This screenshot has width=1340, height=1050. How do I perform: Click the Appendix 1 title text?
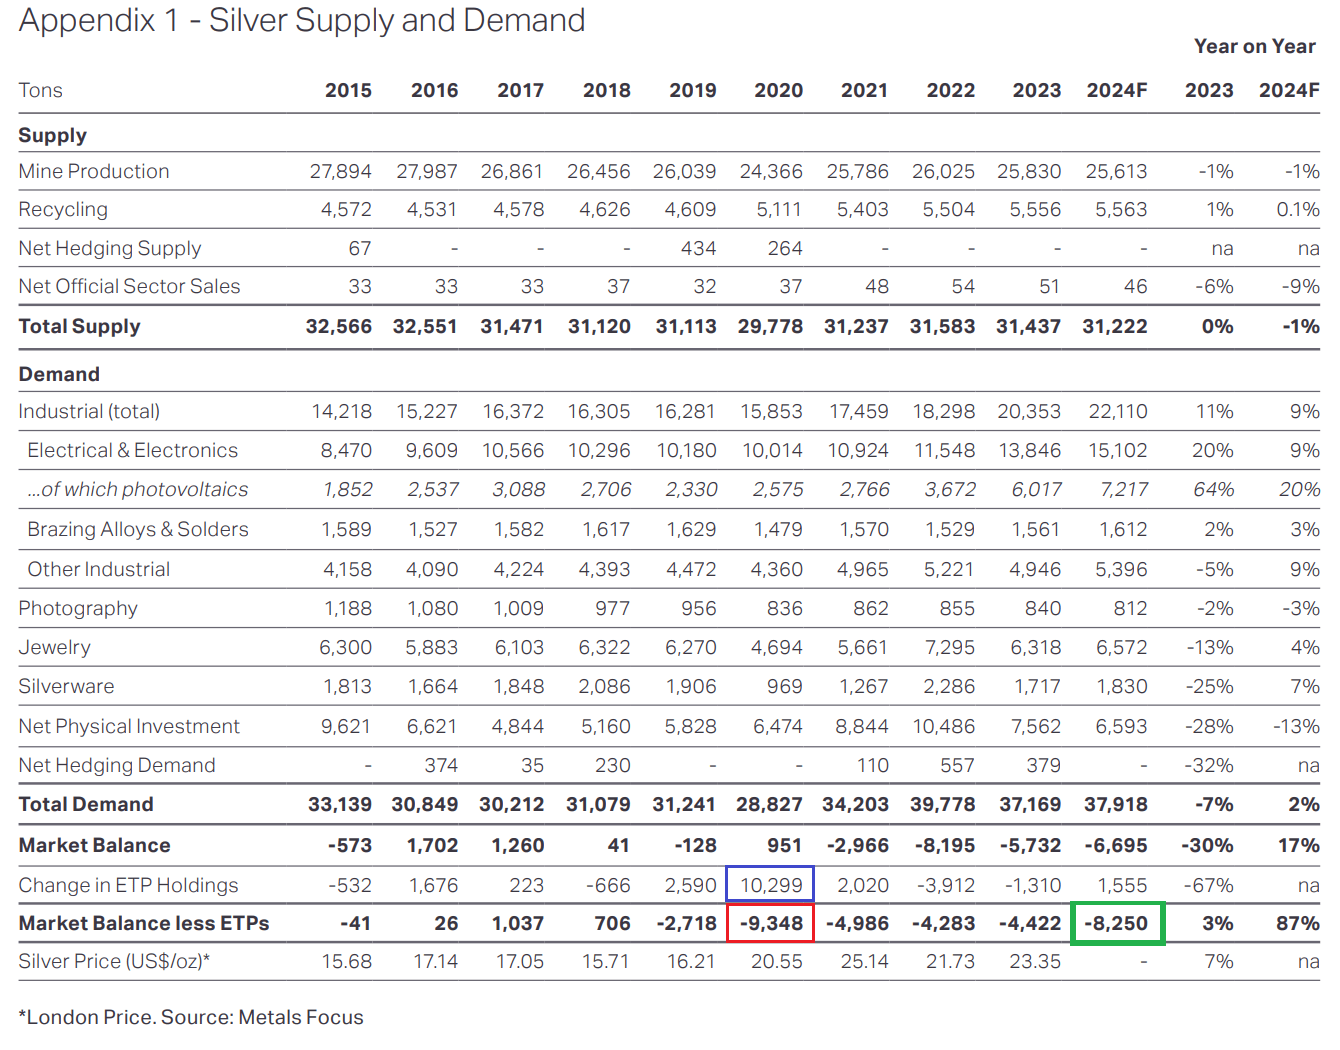(x=300, y=21)
